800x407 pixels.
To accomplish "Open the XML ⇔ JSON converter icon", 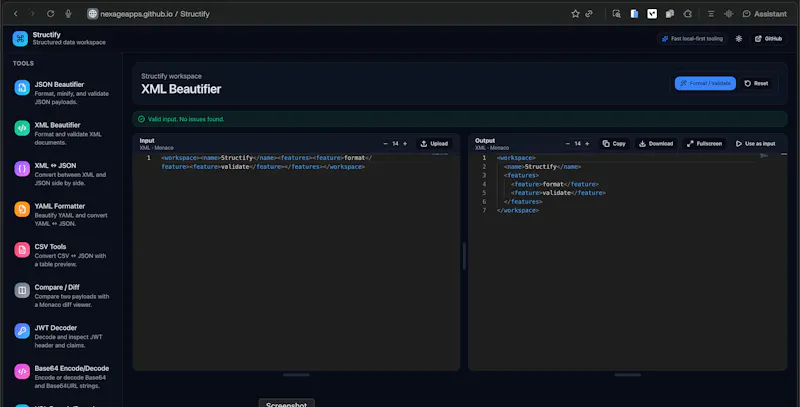I will click(22, 168).
